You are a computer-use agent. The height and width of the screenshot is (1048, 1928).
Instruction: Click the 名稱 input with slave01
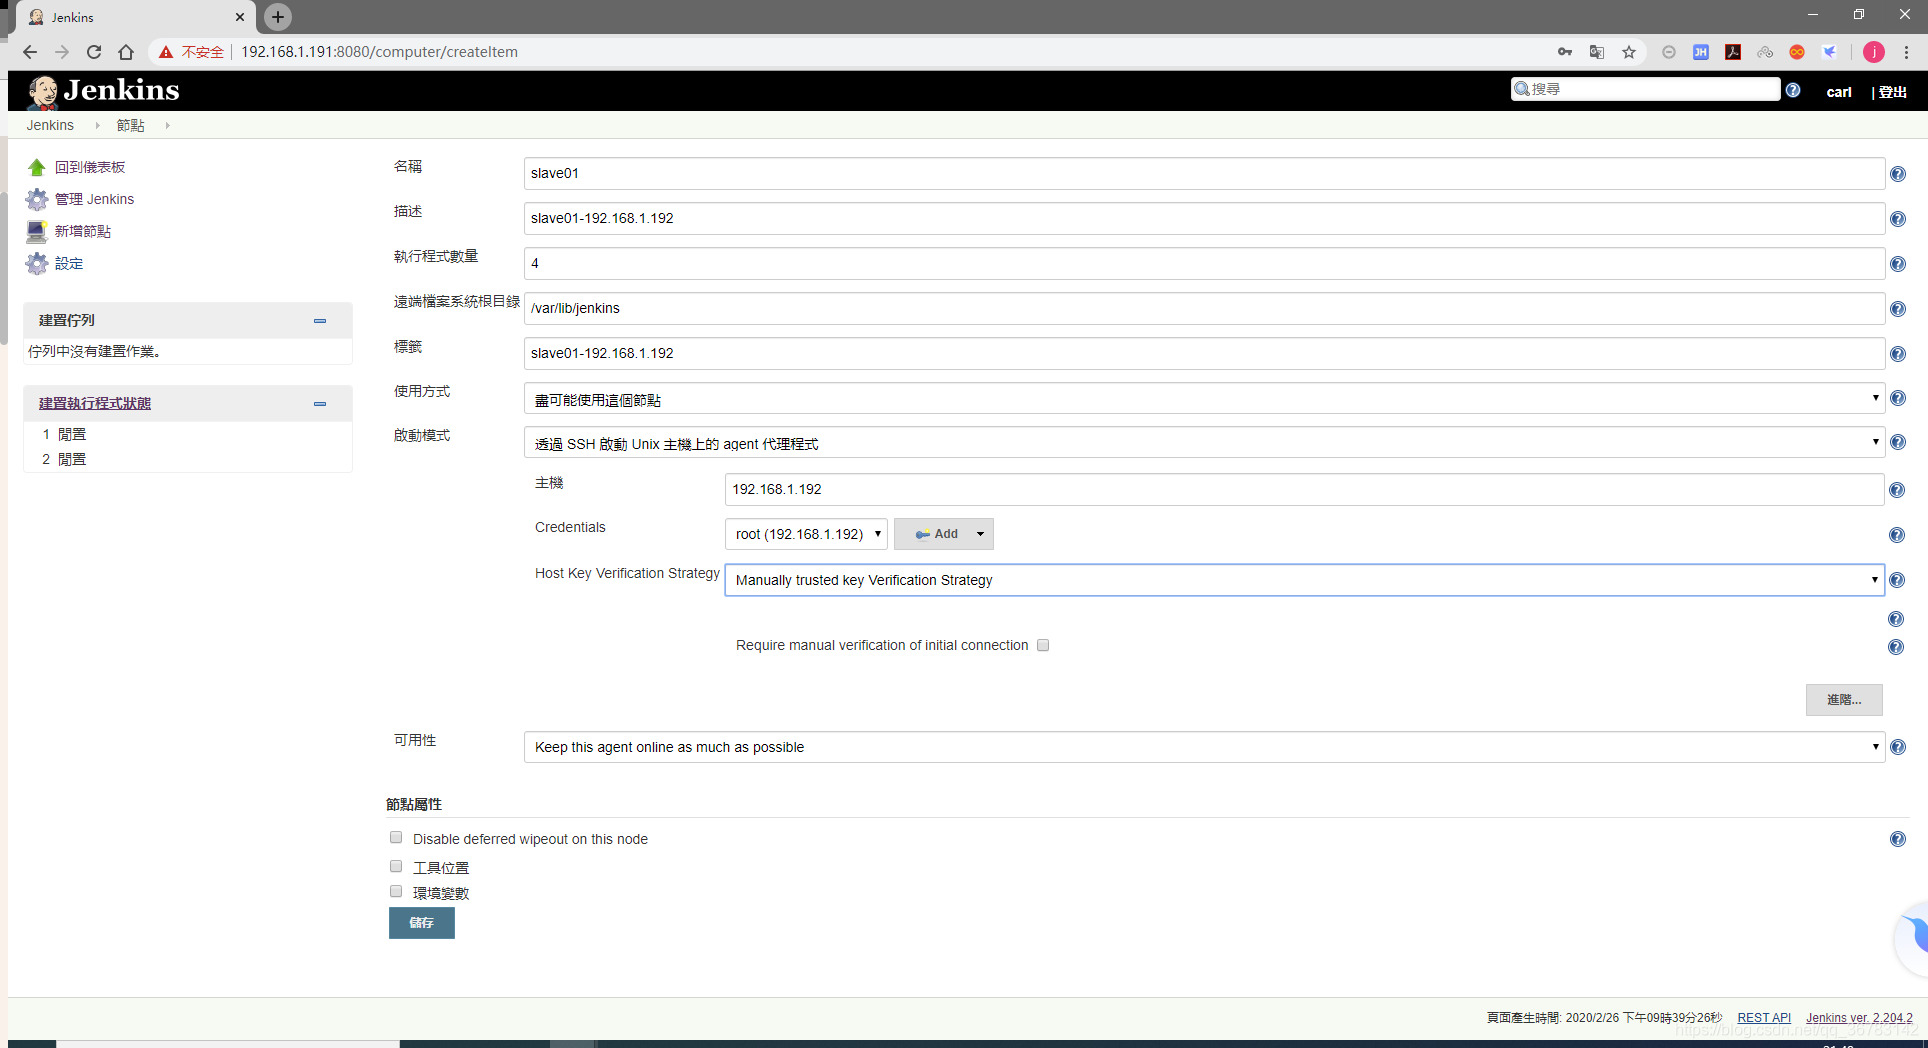tap(1204, 173)
